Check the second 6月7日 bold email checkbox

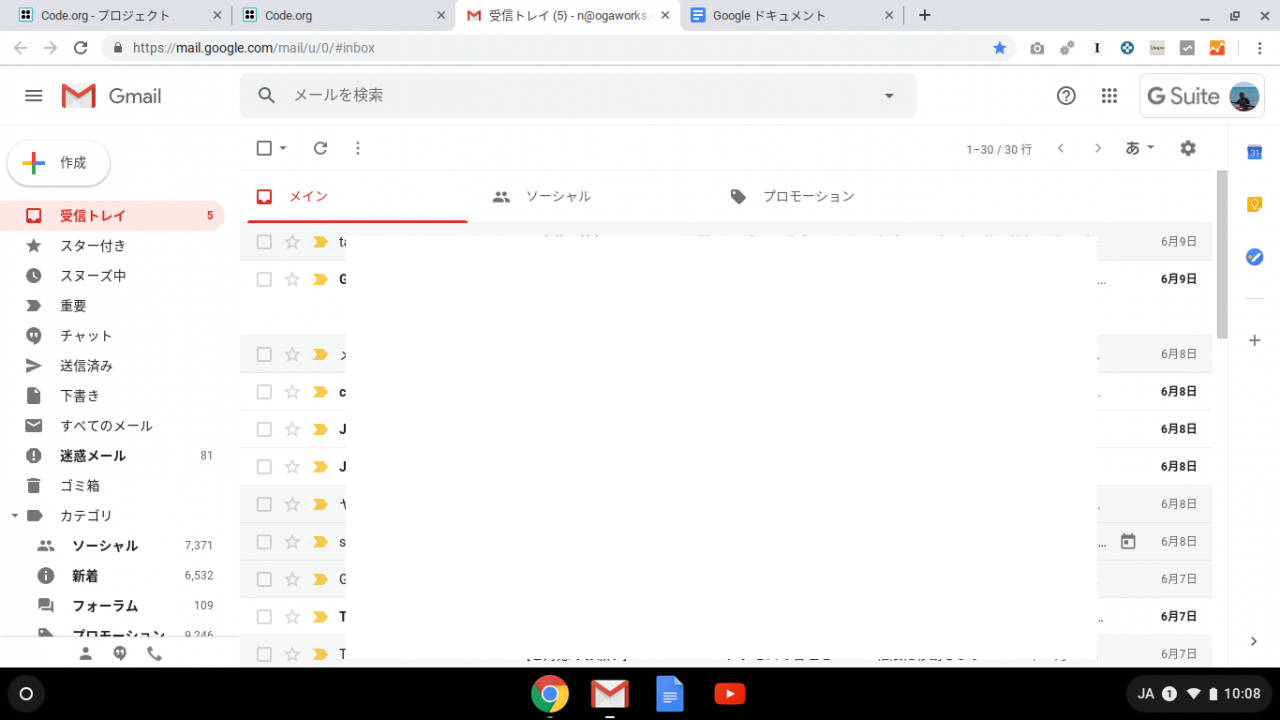264,617
